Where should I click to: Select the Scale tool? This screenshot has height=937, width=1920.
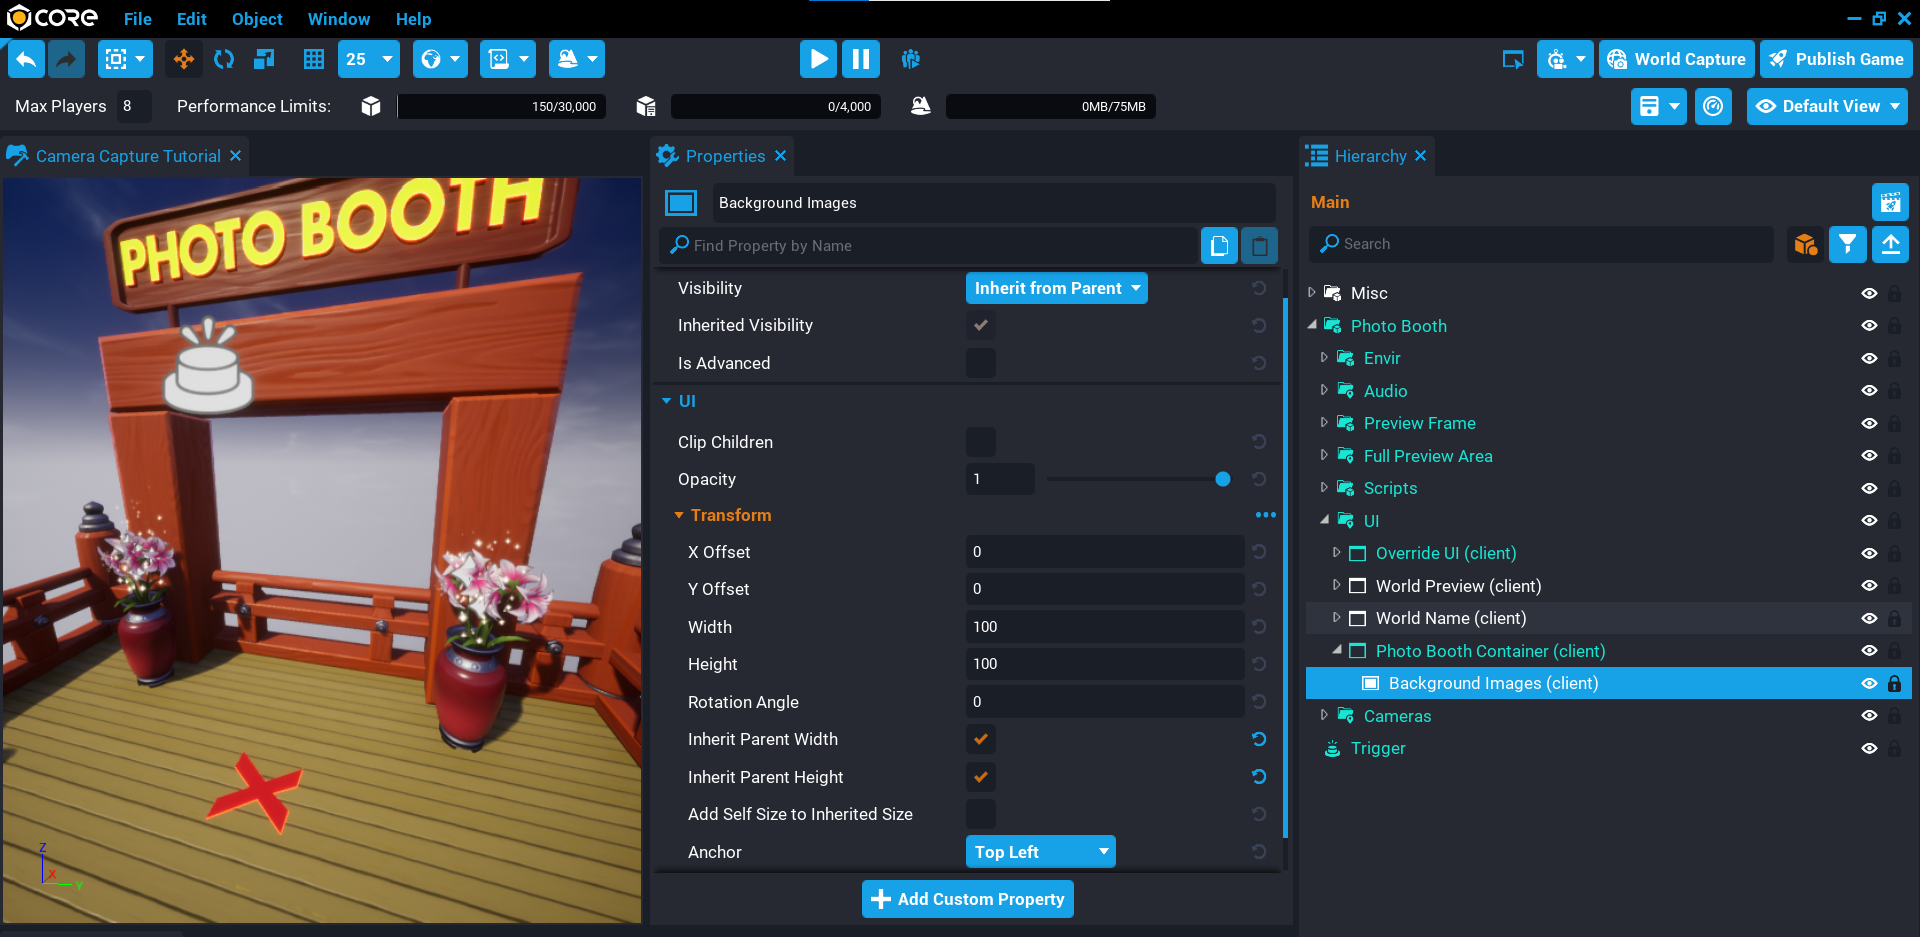[x=263, y=59]
